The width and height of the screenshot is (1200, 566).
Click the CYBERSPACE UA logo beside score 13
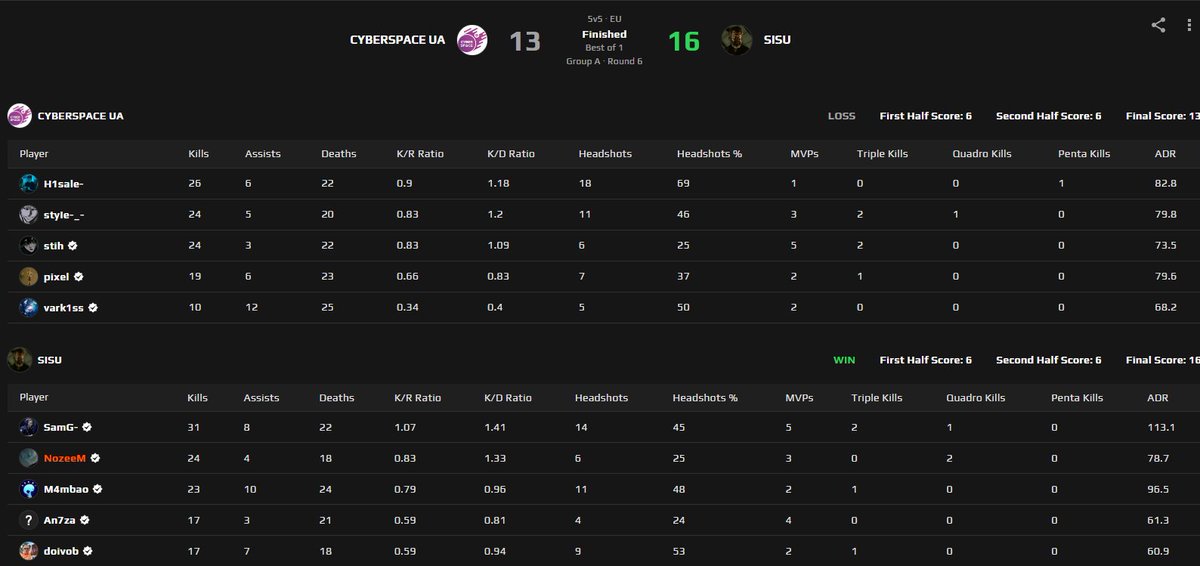click(x=472, y=40)
